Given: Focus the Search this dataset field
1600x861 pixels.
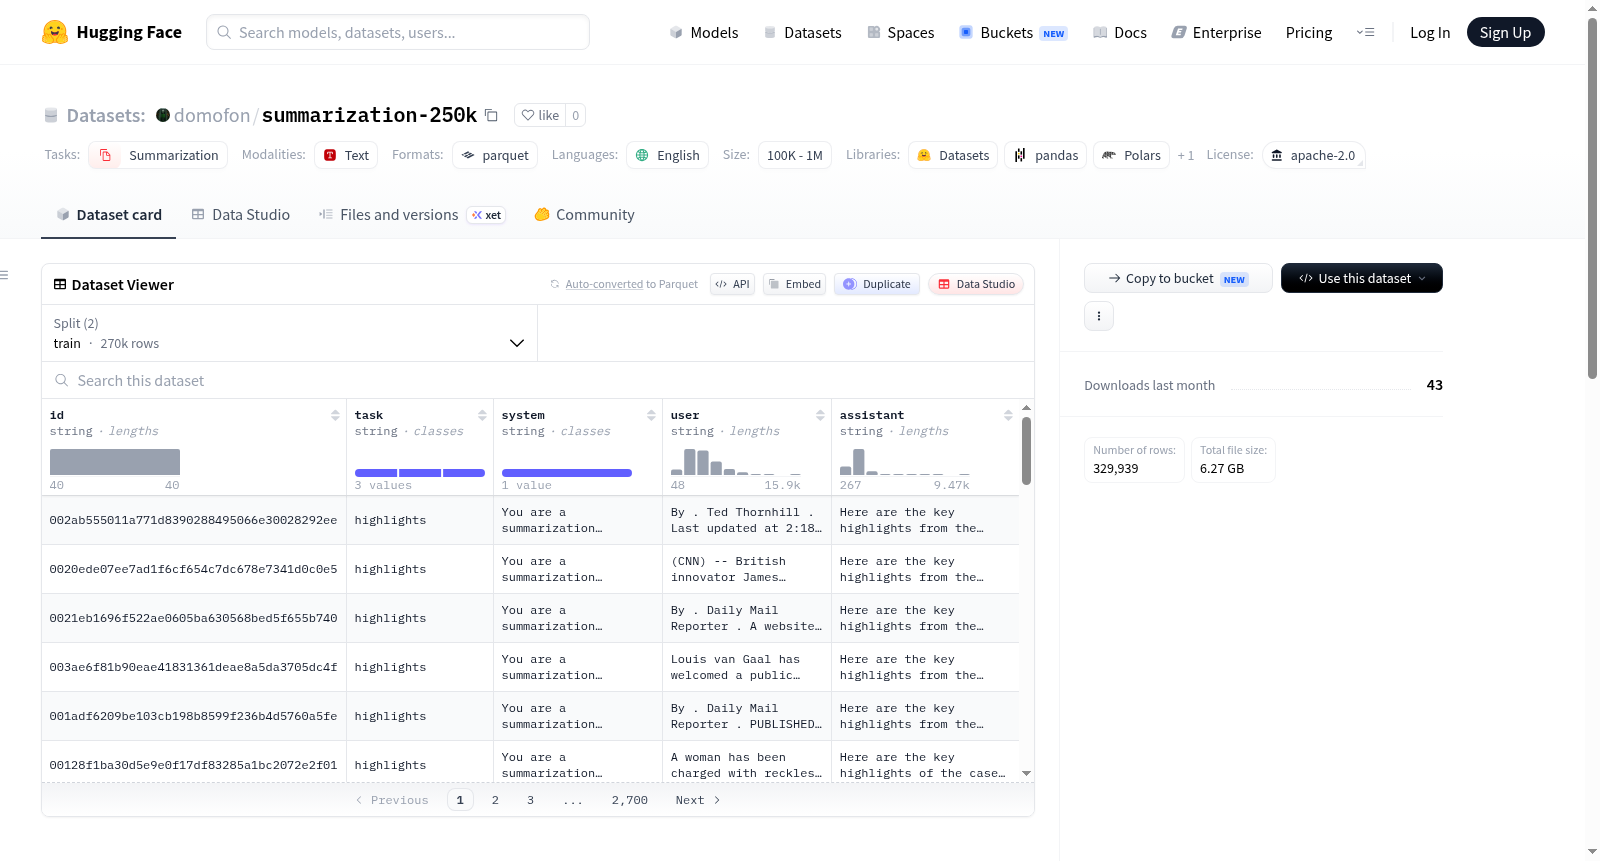Looking at the screenshot, I should click(x=538, y=380).
